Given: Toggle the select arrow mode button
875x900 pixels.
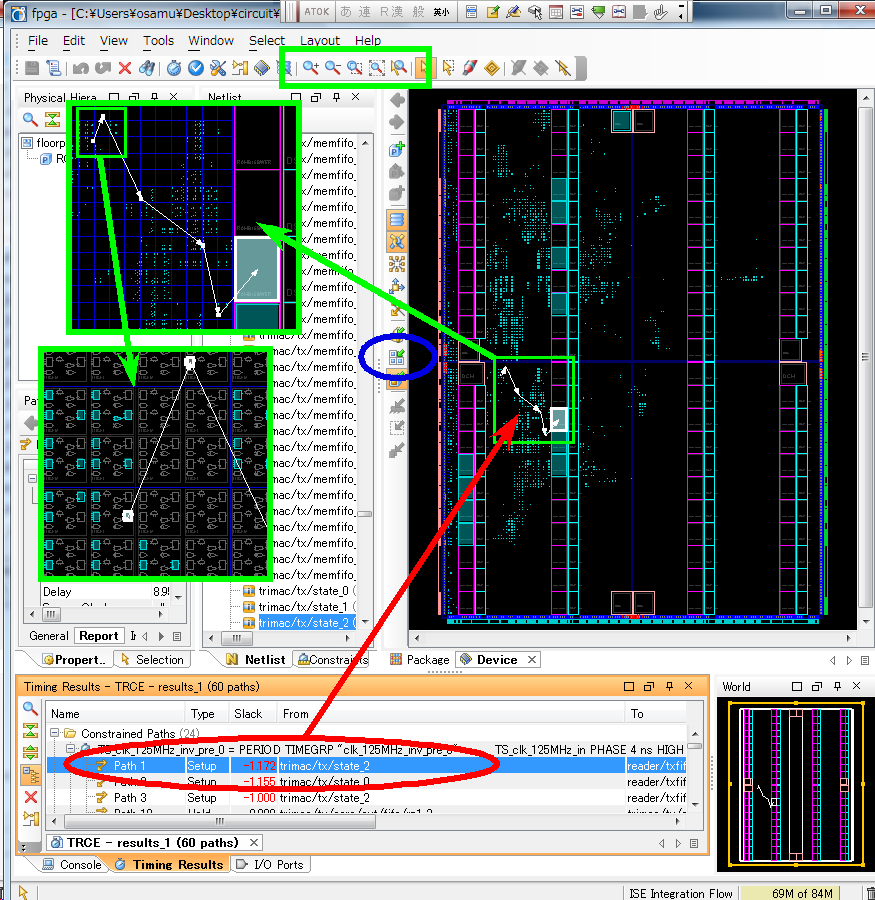Looking at the screenshot, I should tap(424, 68).
